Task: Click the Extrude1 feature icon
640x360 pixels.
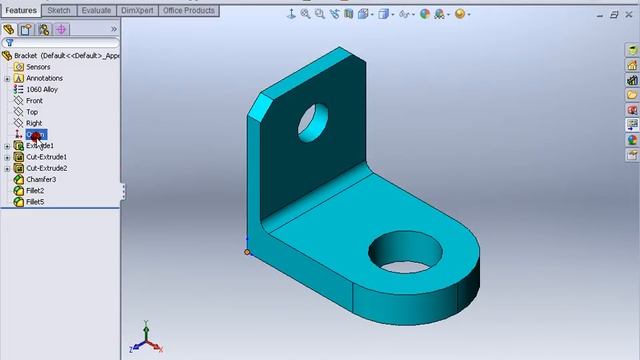Action: click(18, 145)
